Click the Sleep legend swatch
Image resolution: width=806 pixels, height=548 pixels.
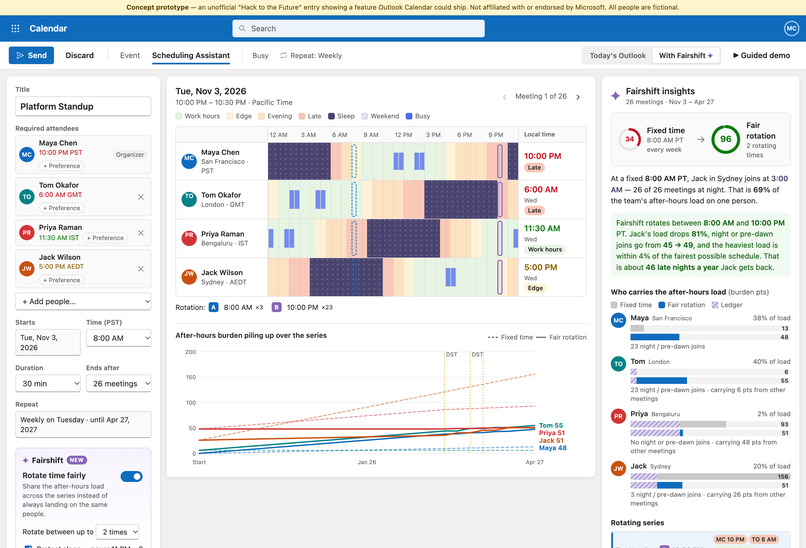pos(332,116)
